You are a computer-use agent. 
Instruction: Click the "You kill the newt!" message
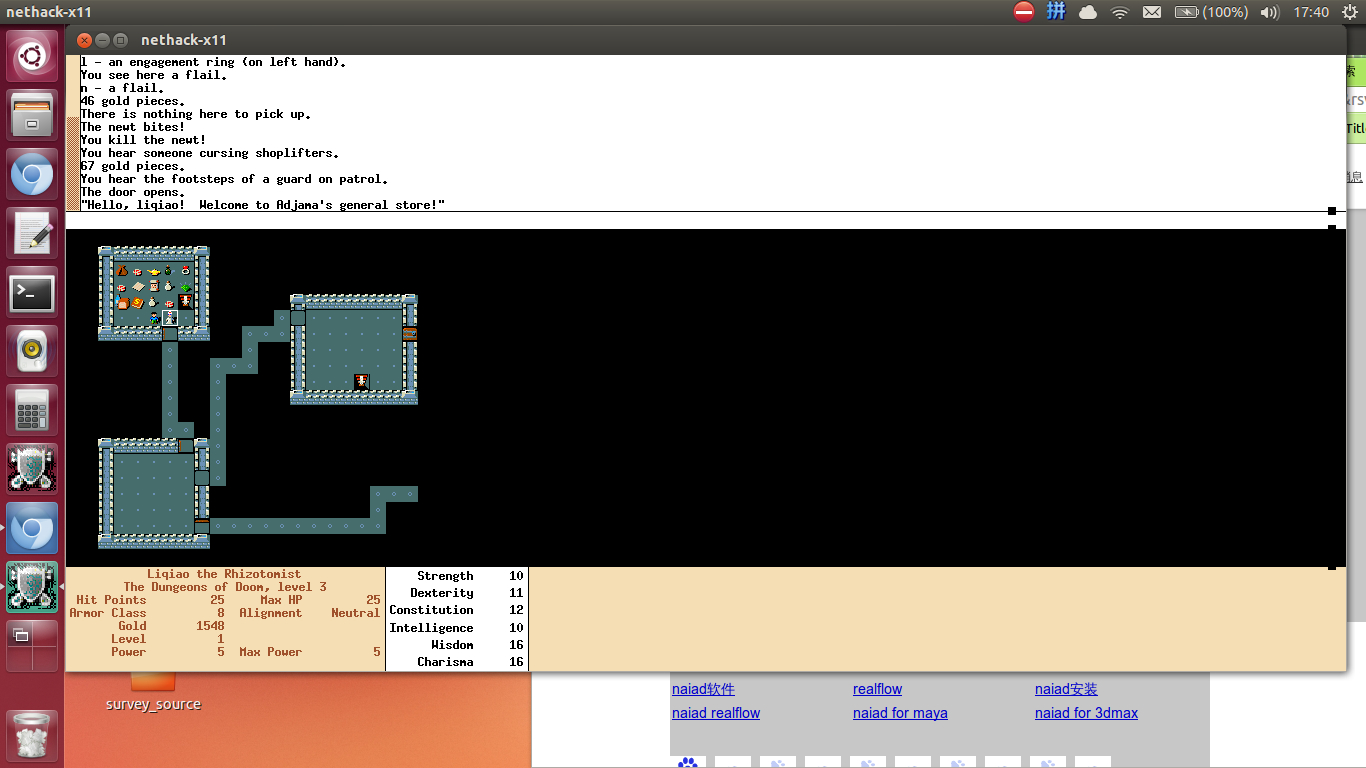(x=143, y=140)
